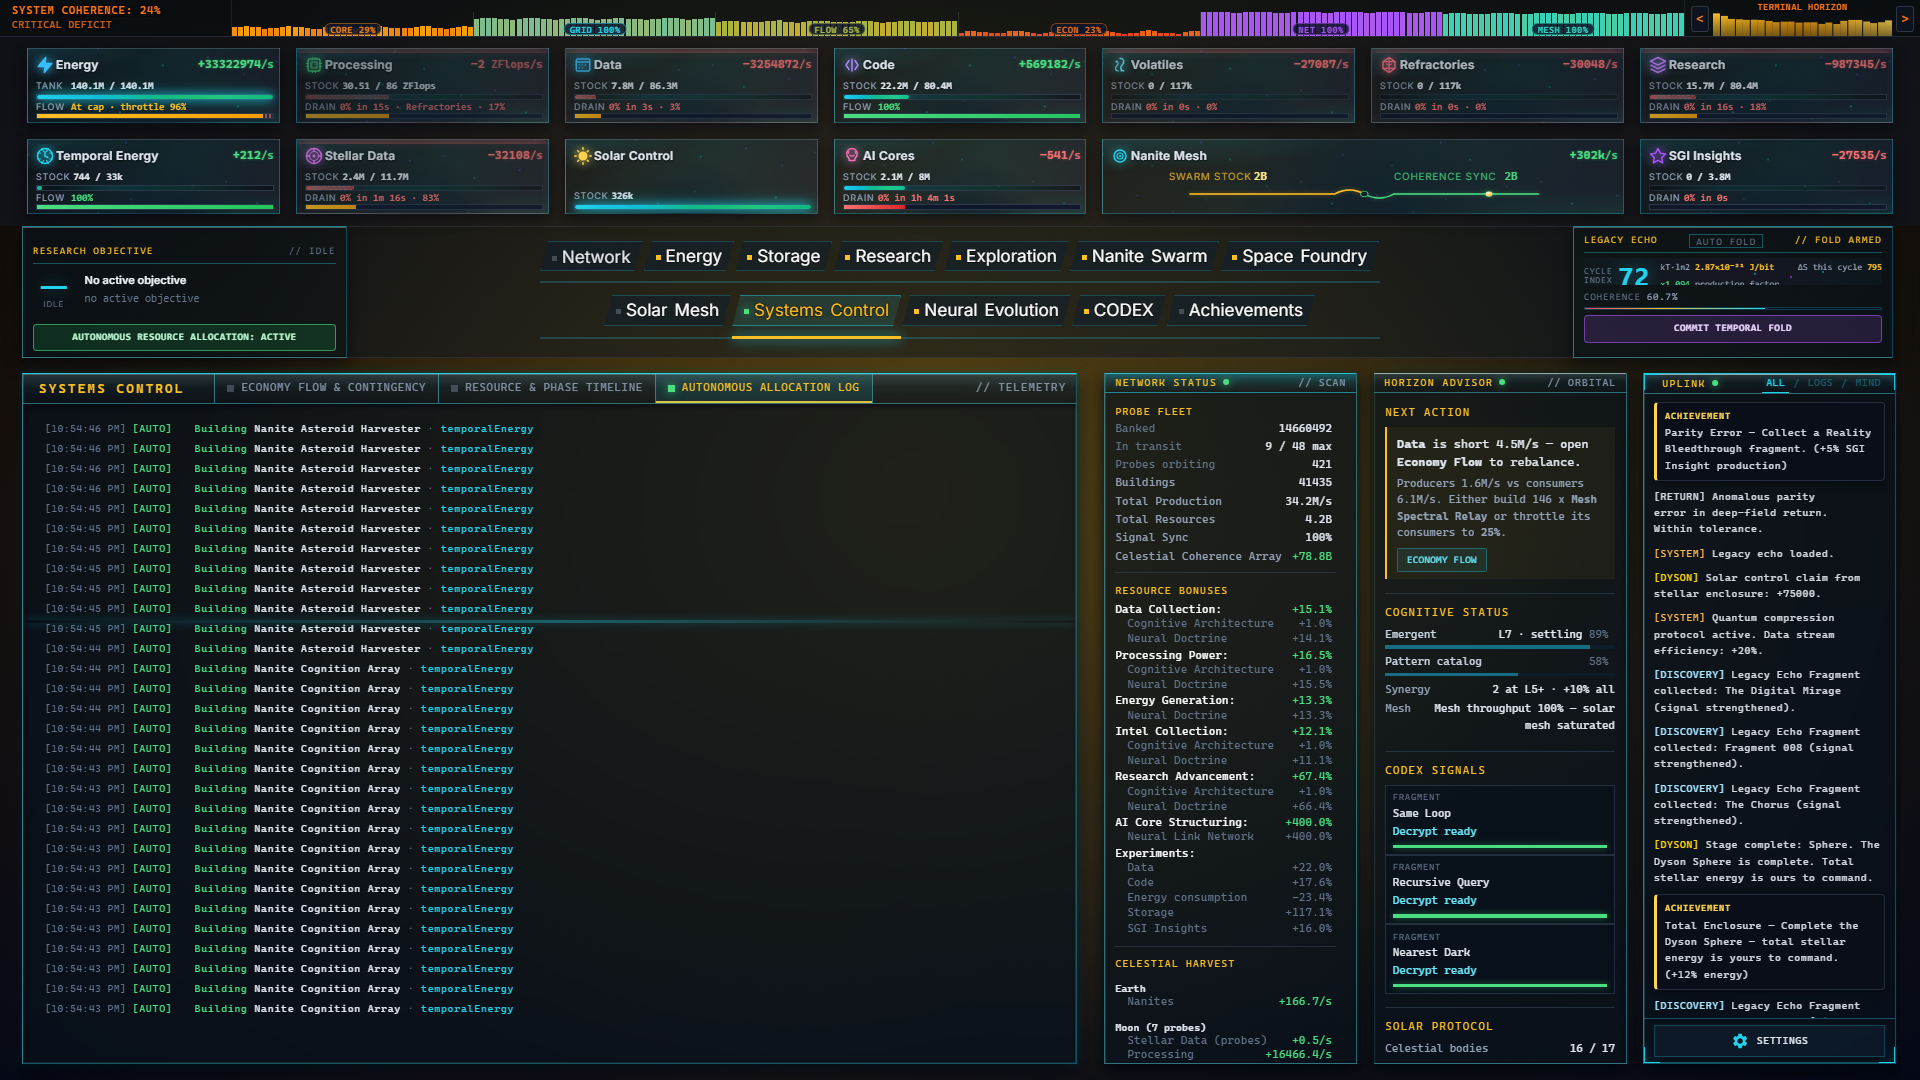Show Logs filter in Uplink panel
The height and width of the screenshot is (1080, 1920).
coord(1820,383)
